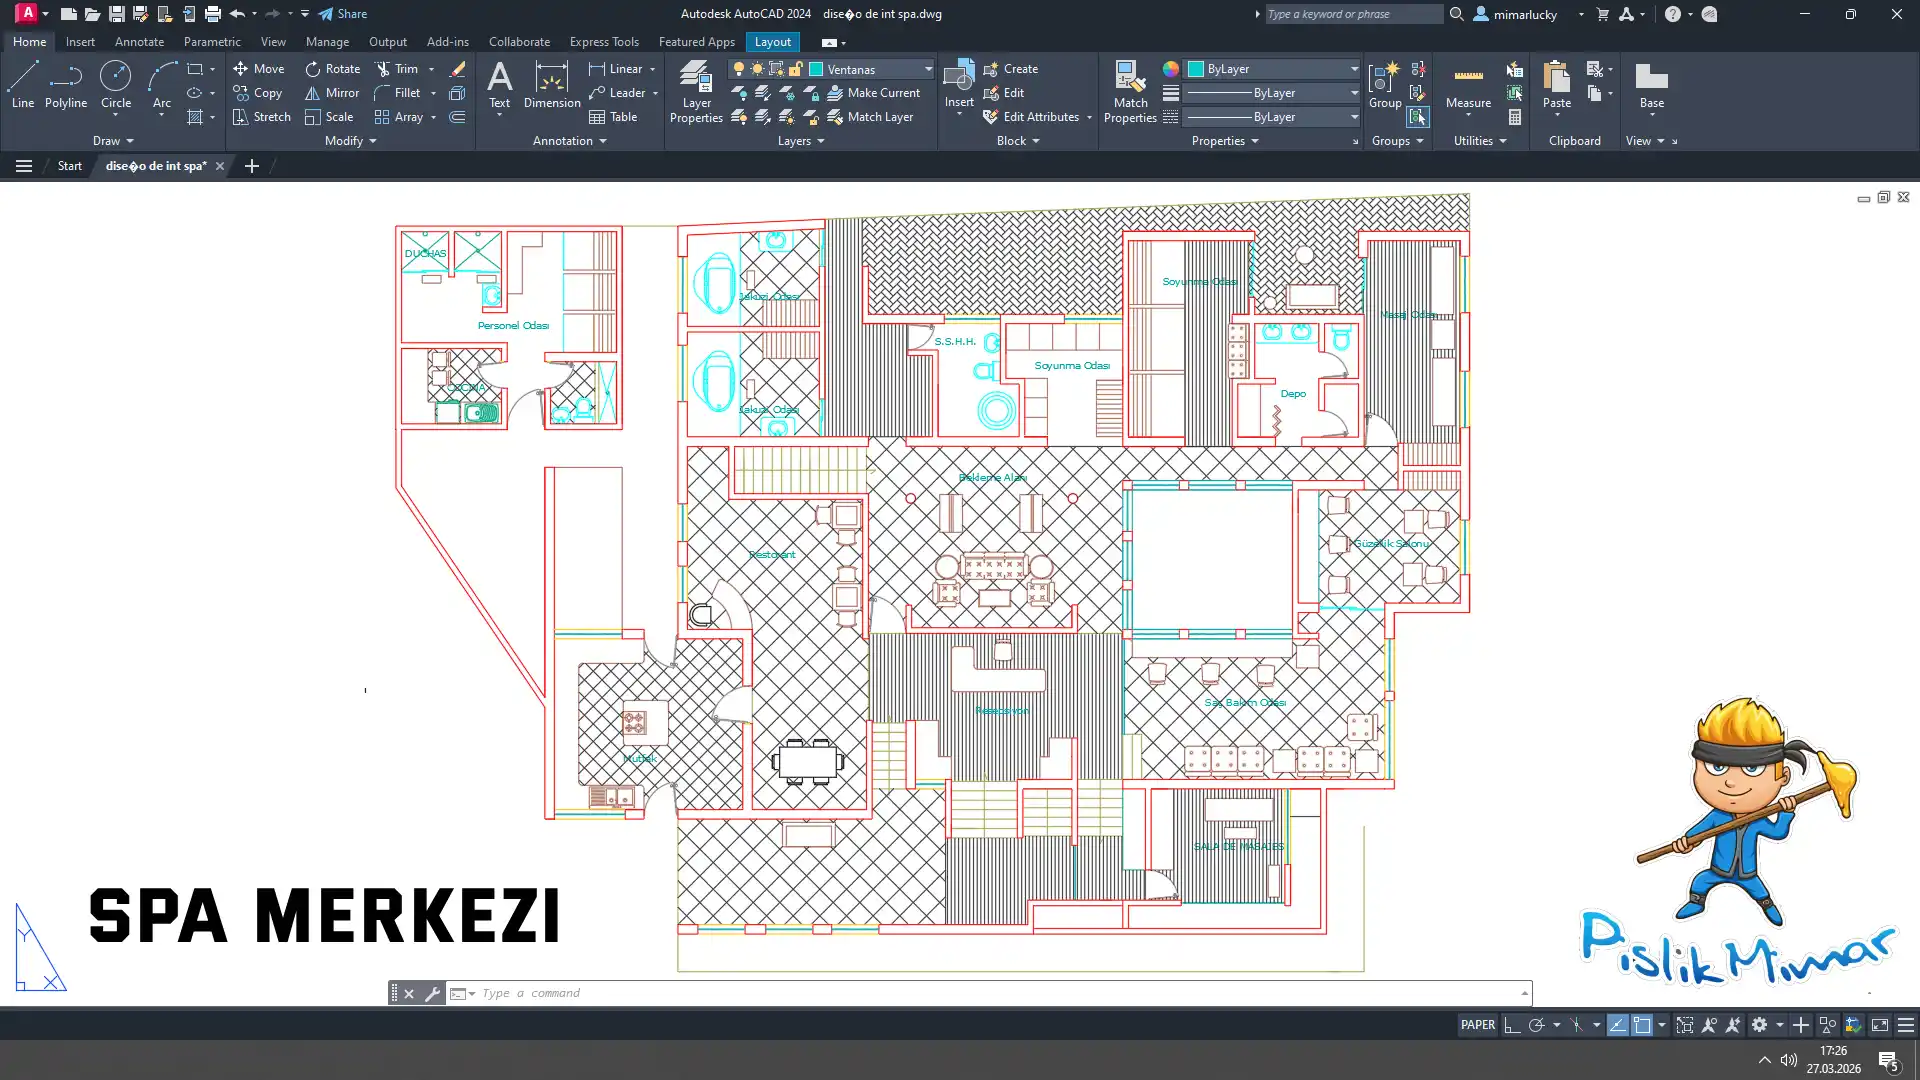
Task: Toggle ortho mode in status bar
Action: (x=1512, y=1025)
